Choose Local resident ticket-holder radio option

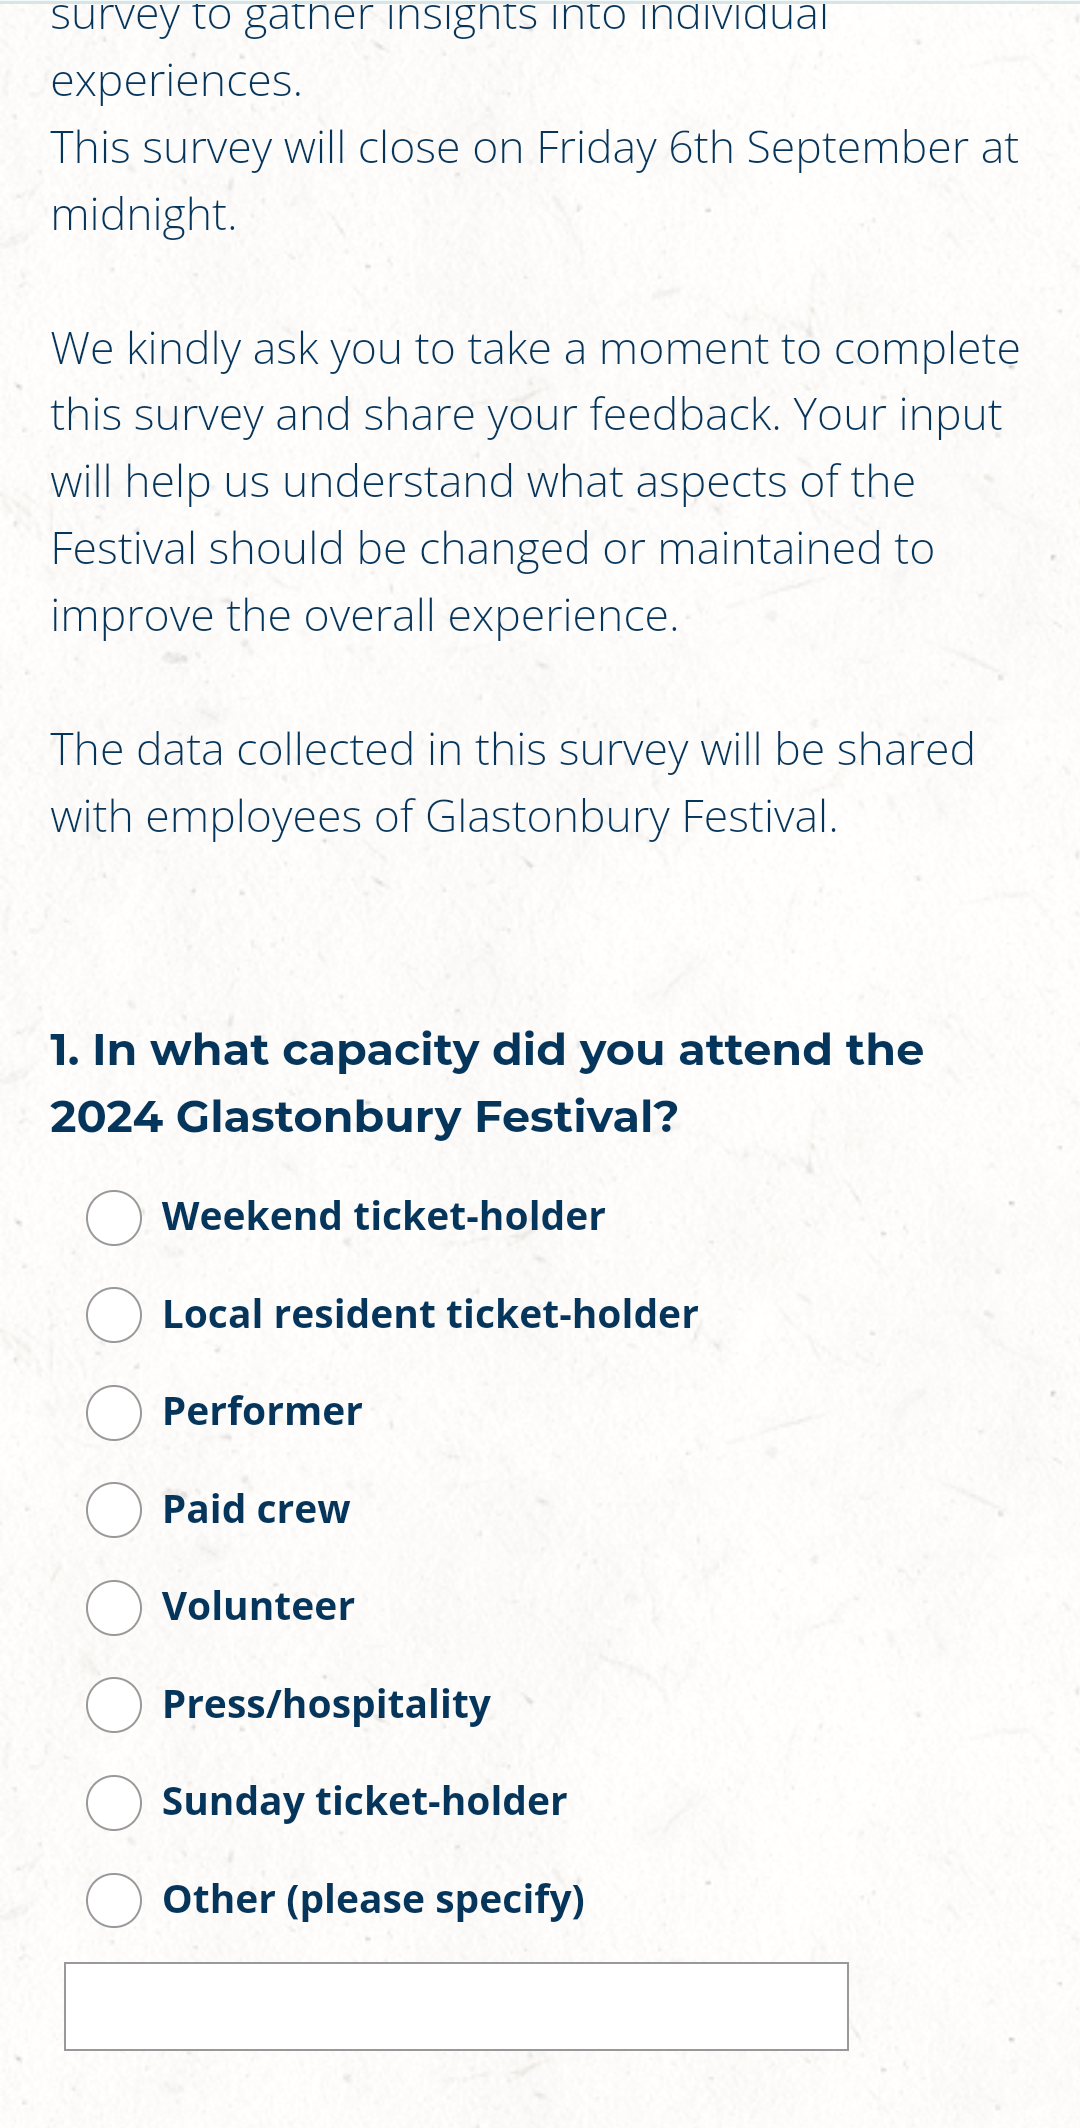[114, 1315]
